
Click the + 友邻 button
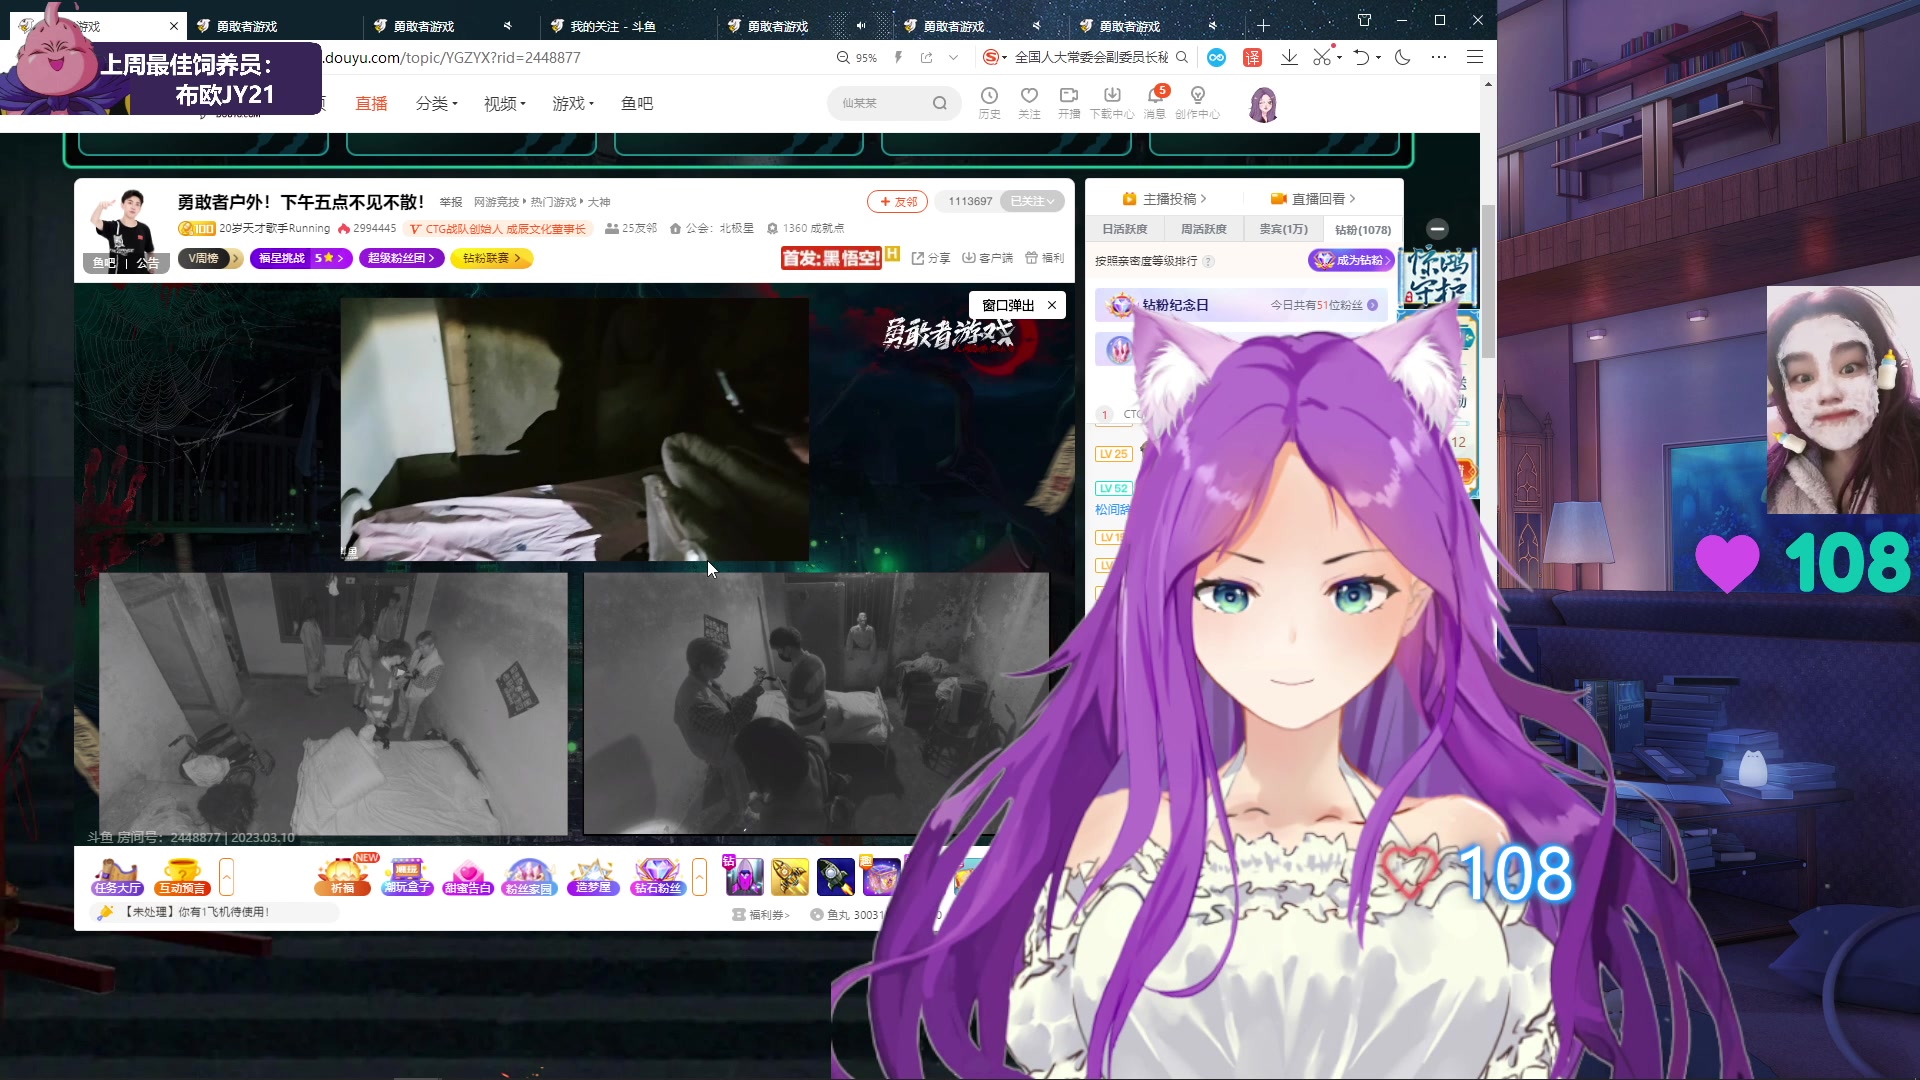(898, 201)
